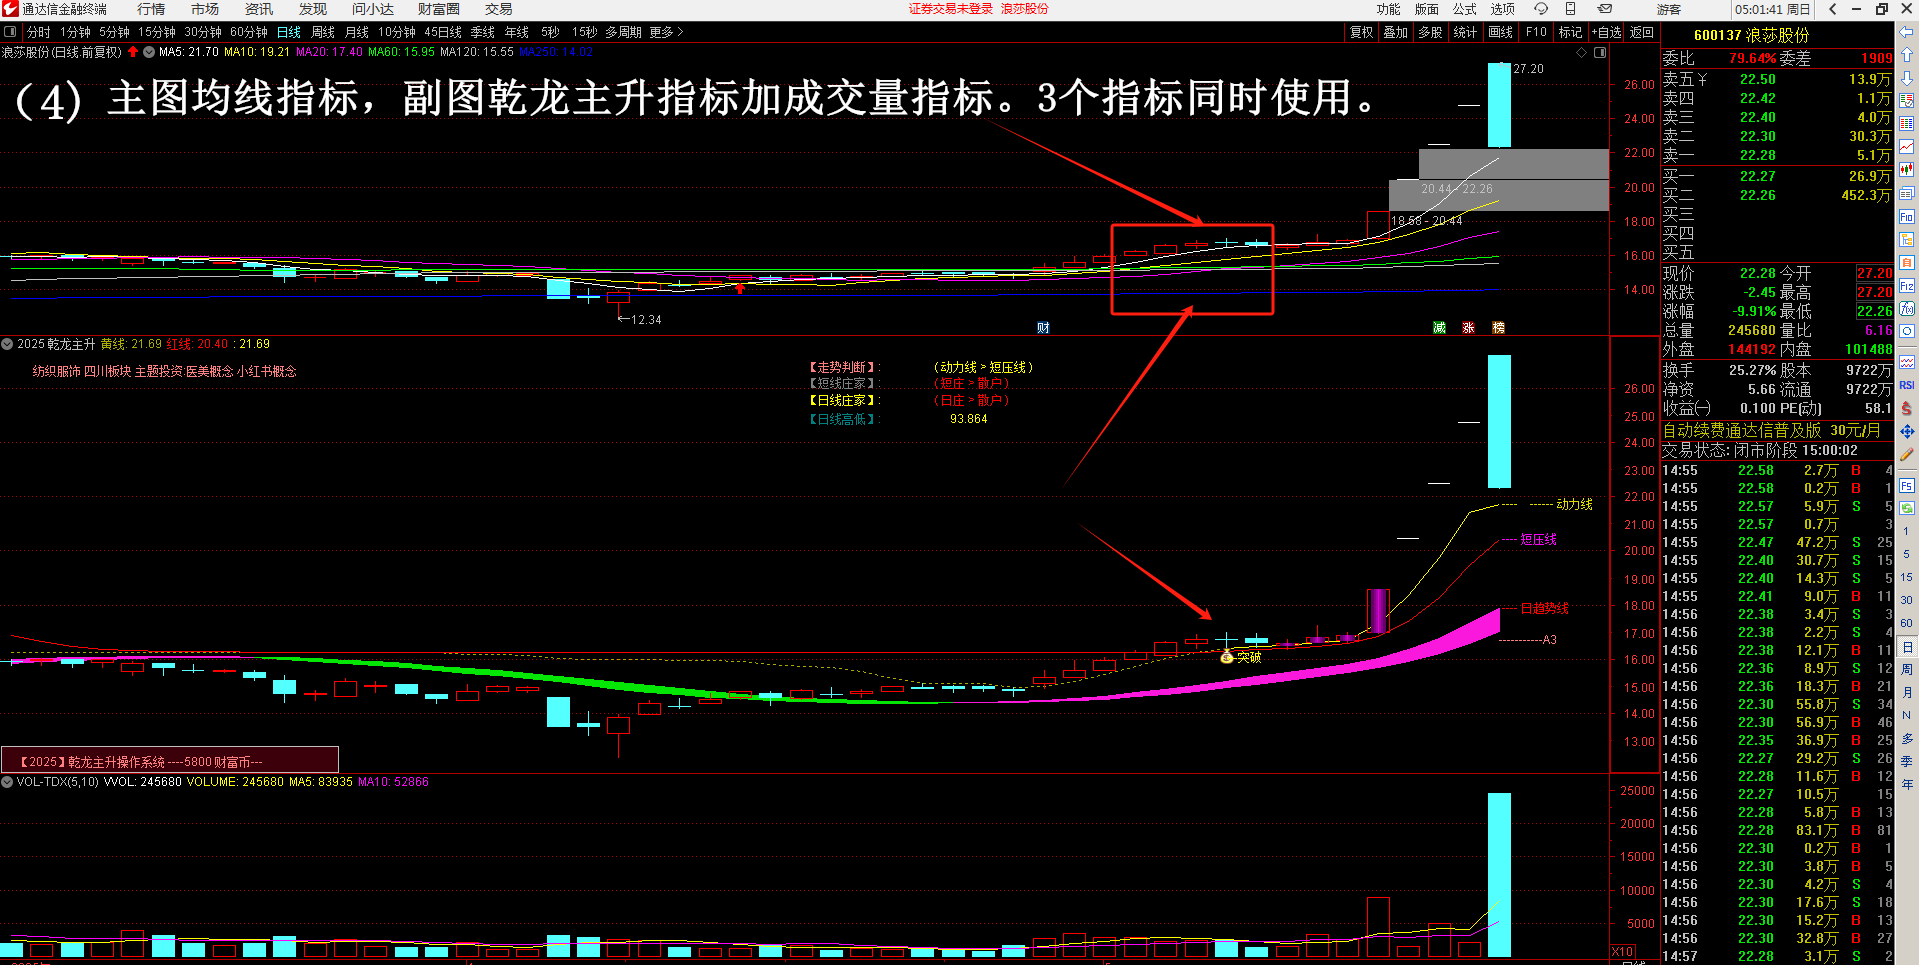Expand 更多 periods dropdown

666,32
